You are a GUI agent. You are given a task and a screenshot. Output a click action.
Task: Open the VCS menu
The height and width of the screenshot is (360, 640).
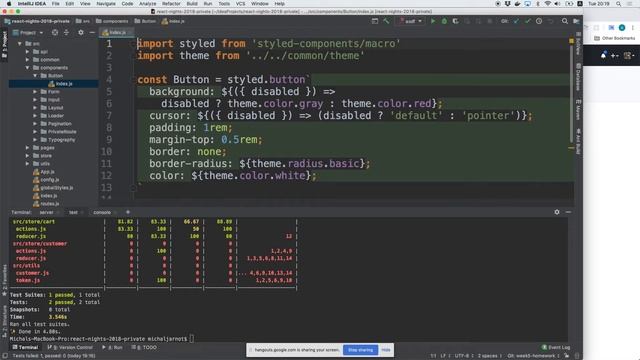pos(240,4)
